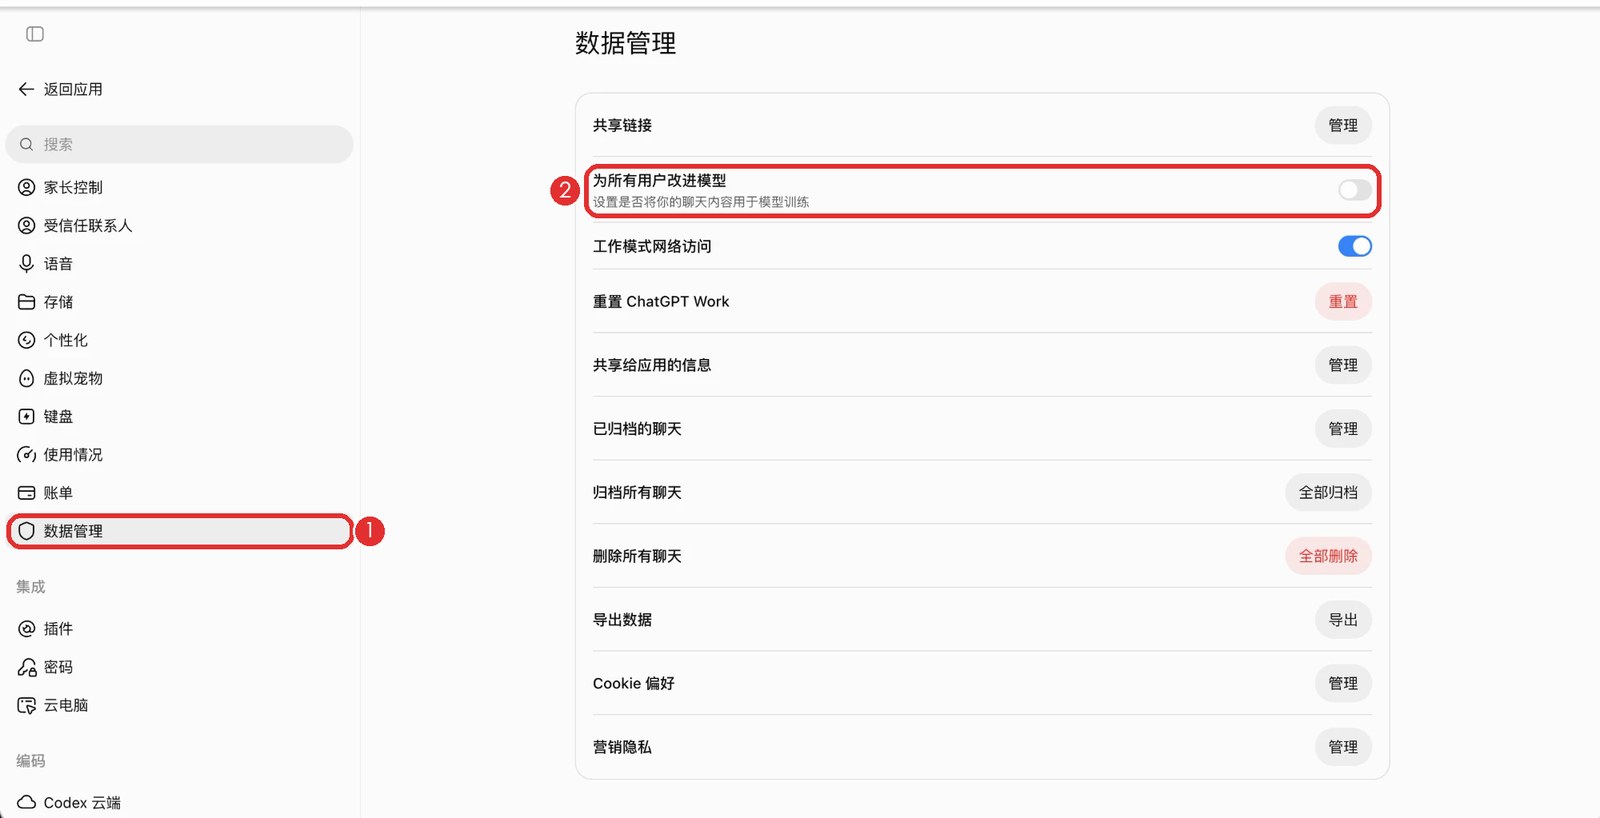This screenshot has width=1600, height=818.
Task: Click the 云电脑 icon
Action: coord(27,705)
